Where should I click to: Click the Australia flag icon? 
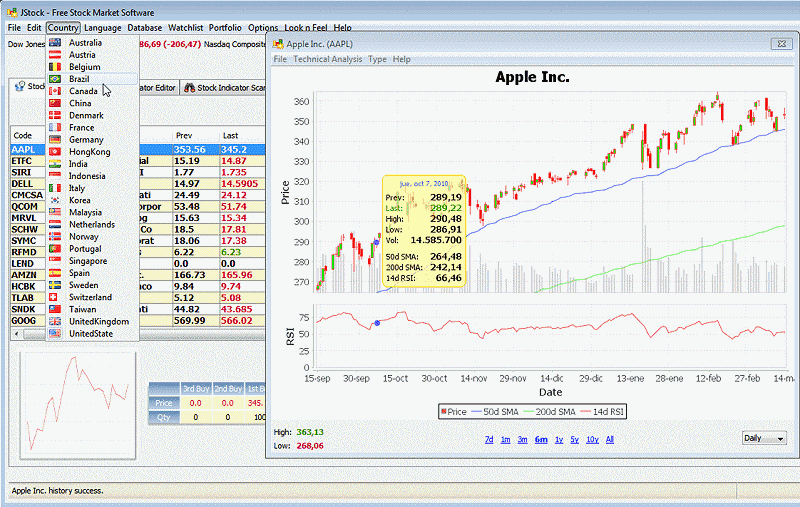point(55,42)
